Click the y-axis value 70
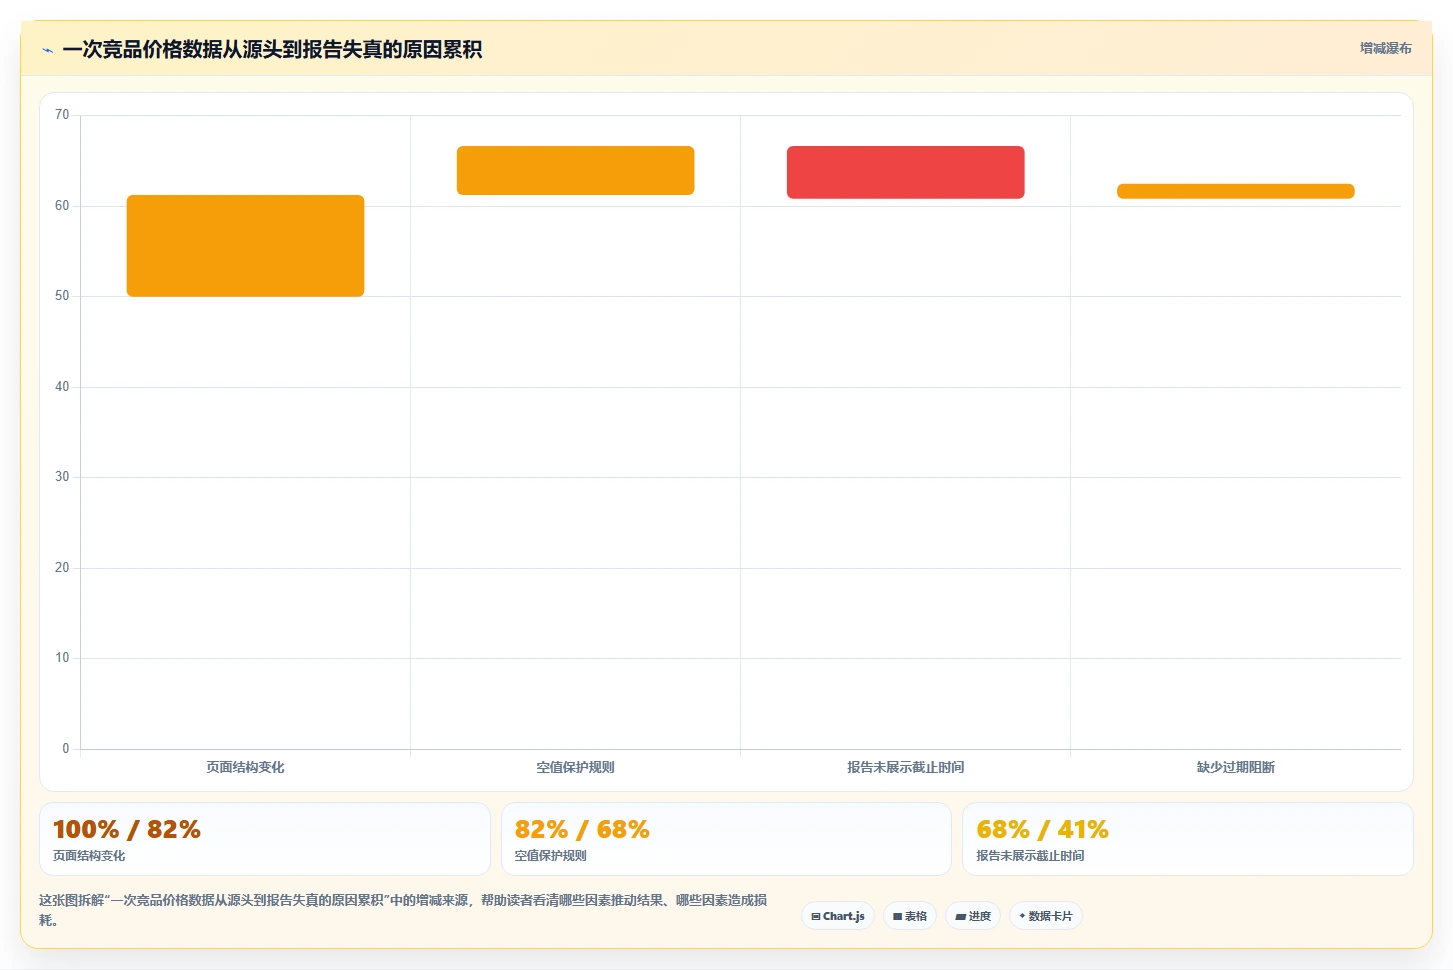1453x970 pixels. (62, 115)
